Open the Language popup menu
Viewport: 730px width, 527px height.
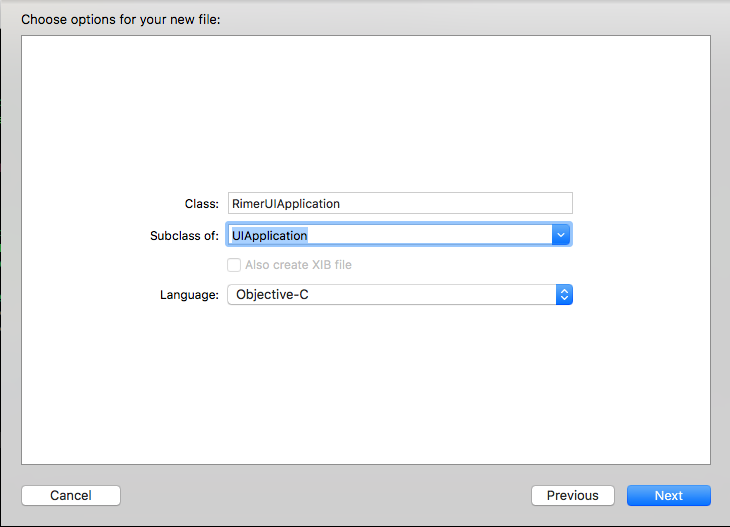tap(400, 295)
